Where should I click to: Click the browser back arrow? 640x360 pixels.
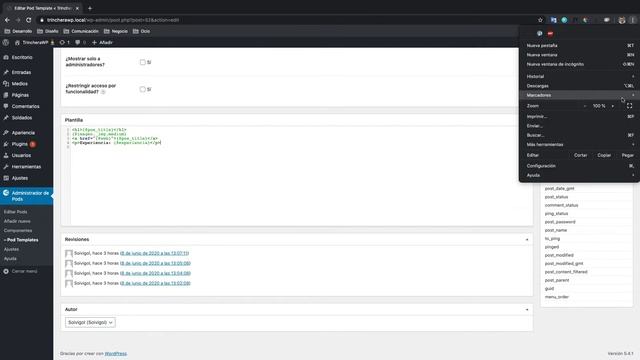7,20
